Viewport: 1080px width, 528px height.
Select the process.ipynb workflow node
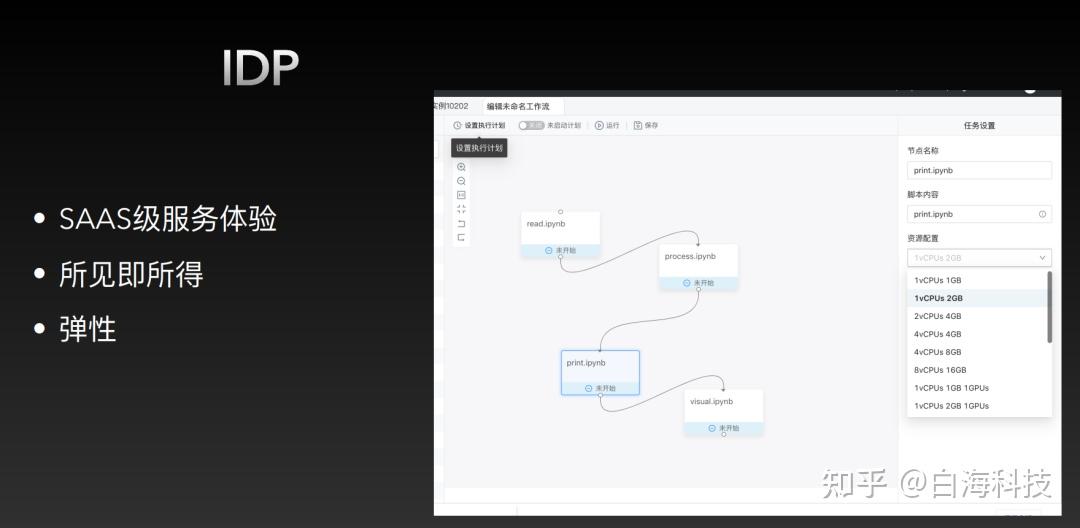pos(698,266)
